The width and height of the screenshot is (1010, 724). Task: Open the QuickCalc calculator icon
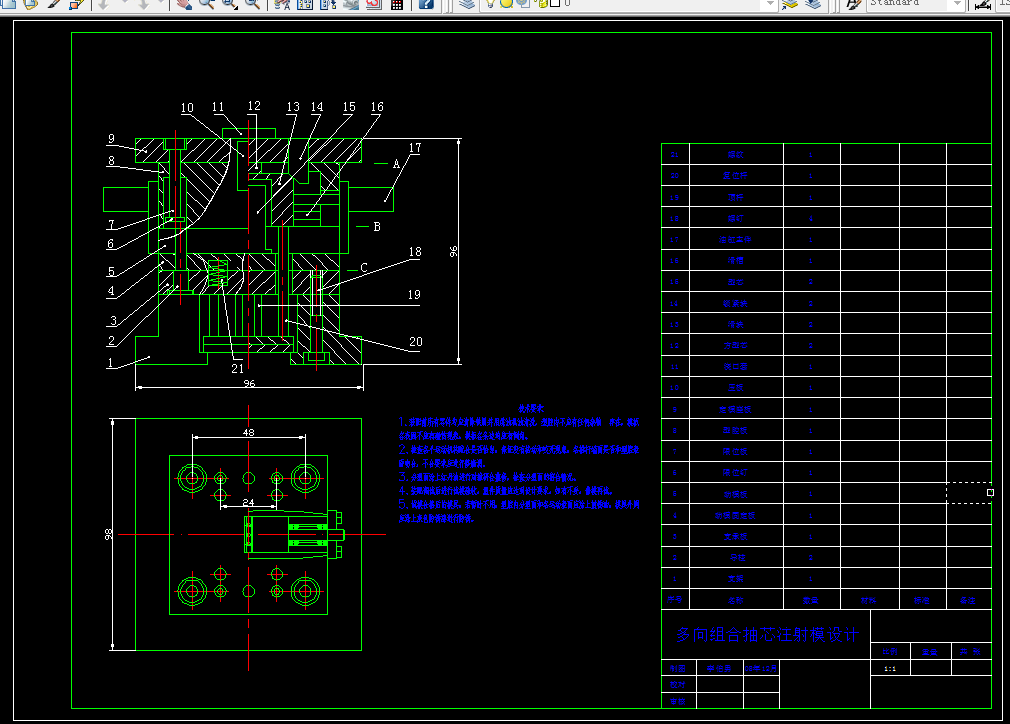[x=397, y=4]
